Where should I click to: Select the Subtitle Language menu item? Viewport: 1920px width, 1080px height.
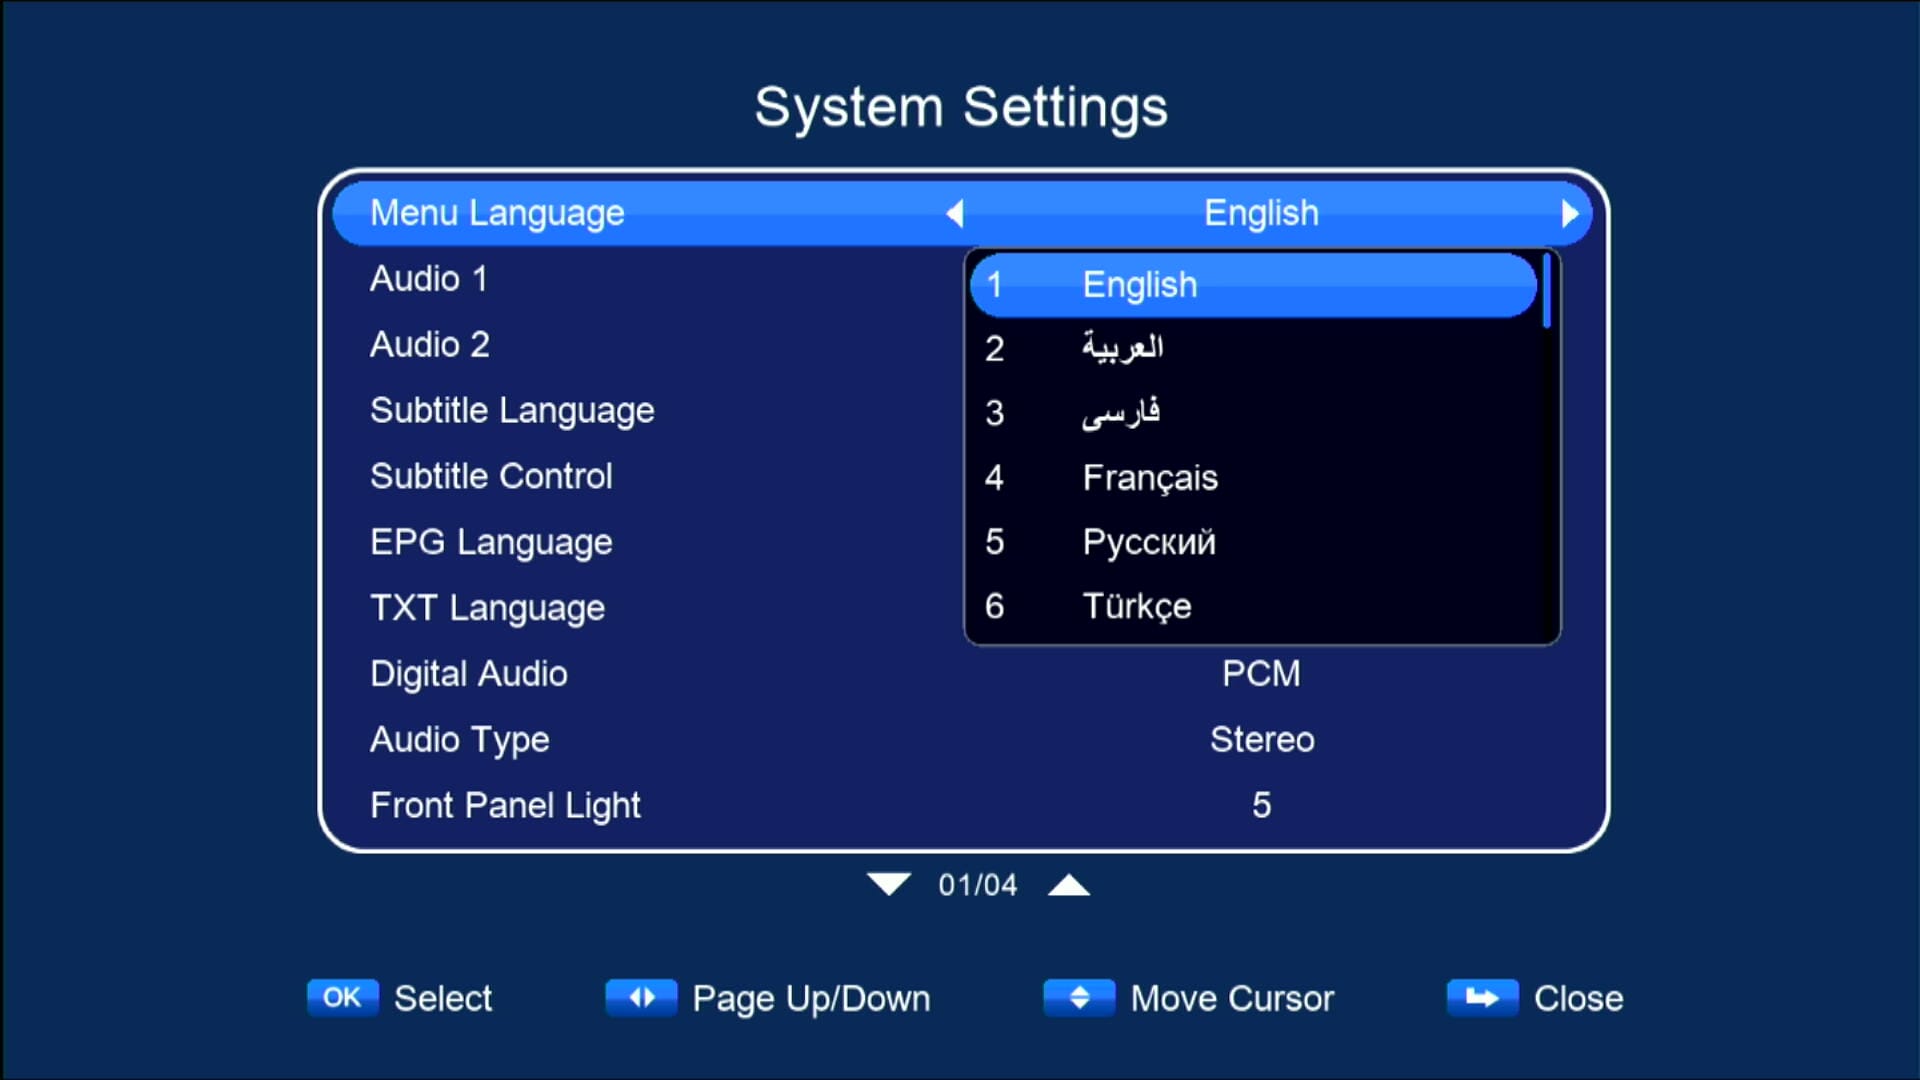(x=512, y=410)
